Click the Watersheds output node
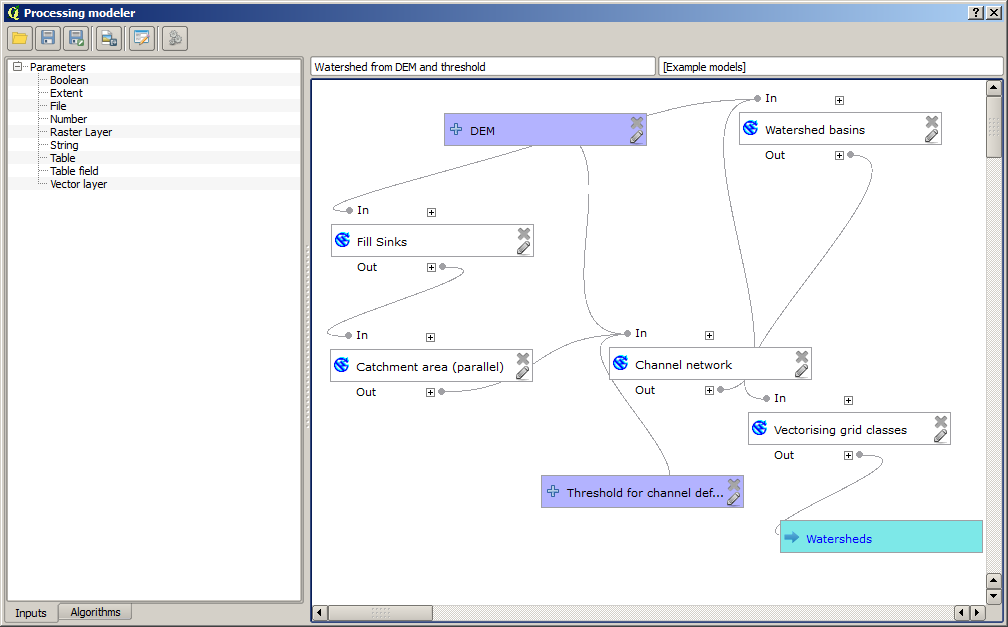The image size is (1008, 627). [x=880, y=537]
